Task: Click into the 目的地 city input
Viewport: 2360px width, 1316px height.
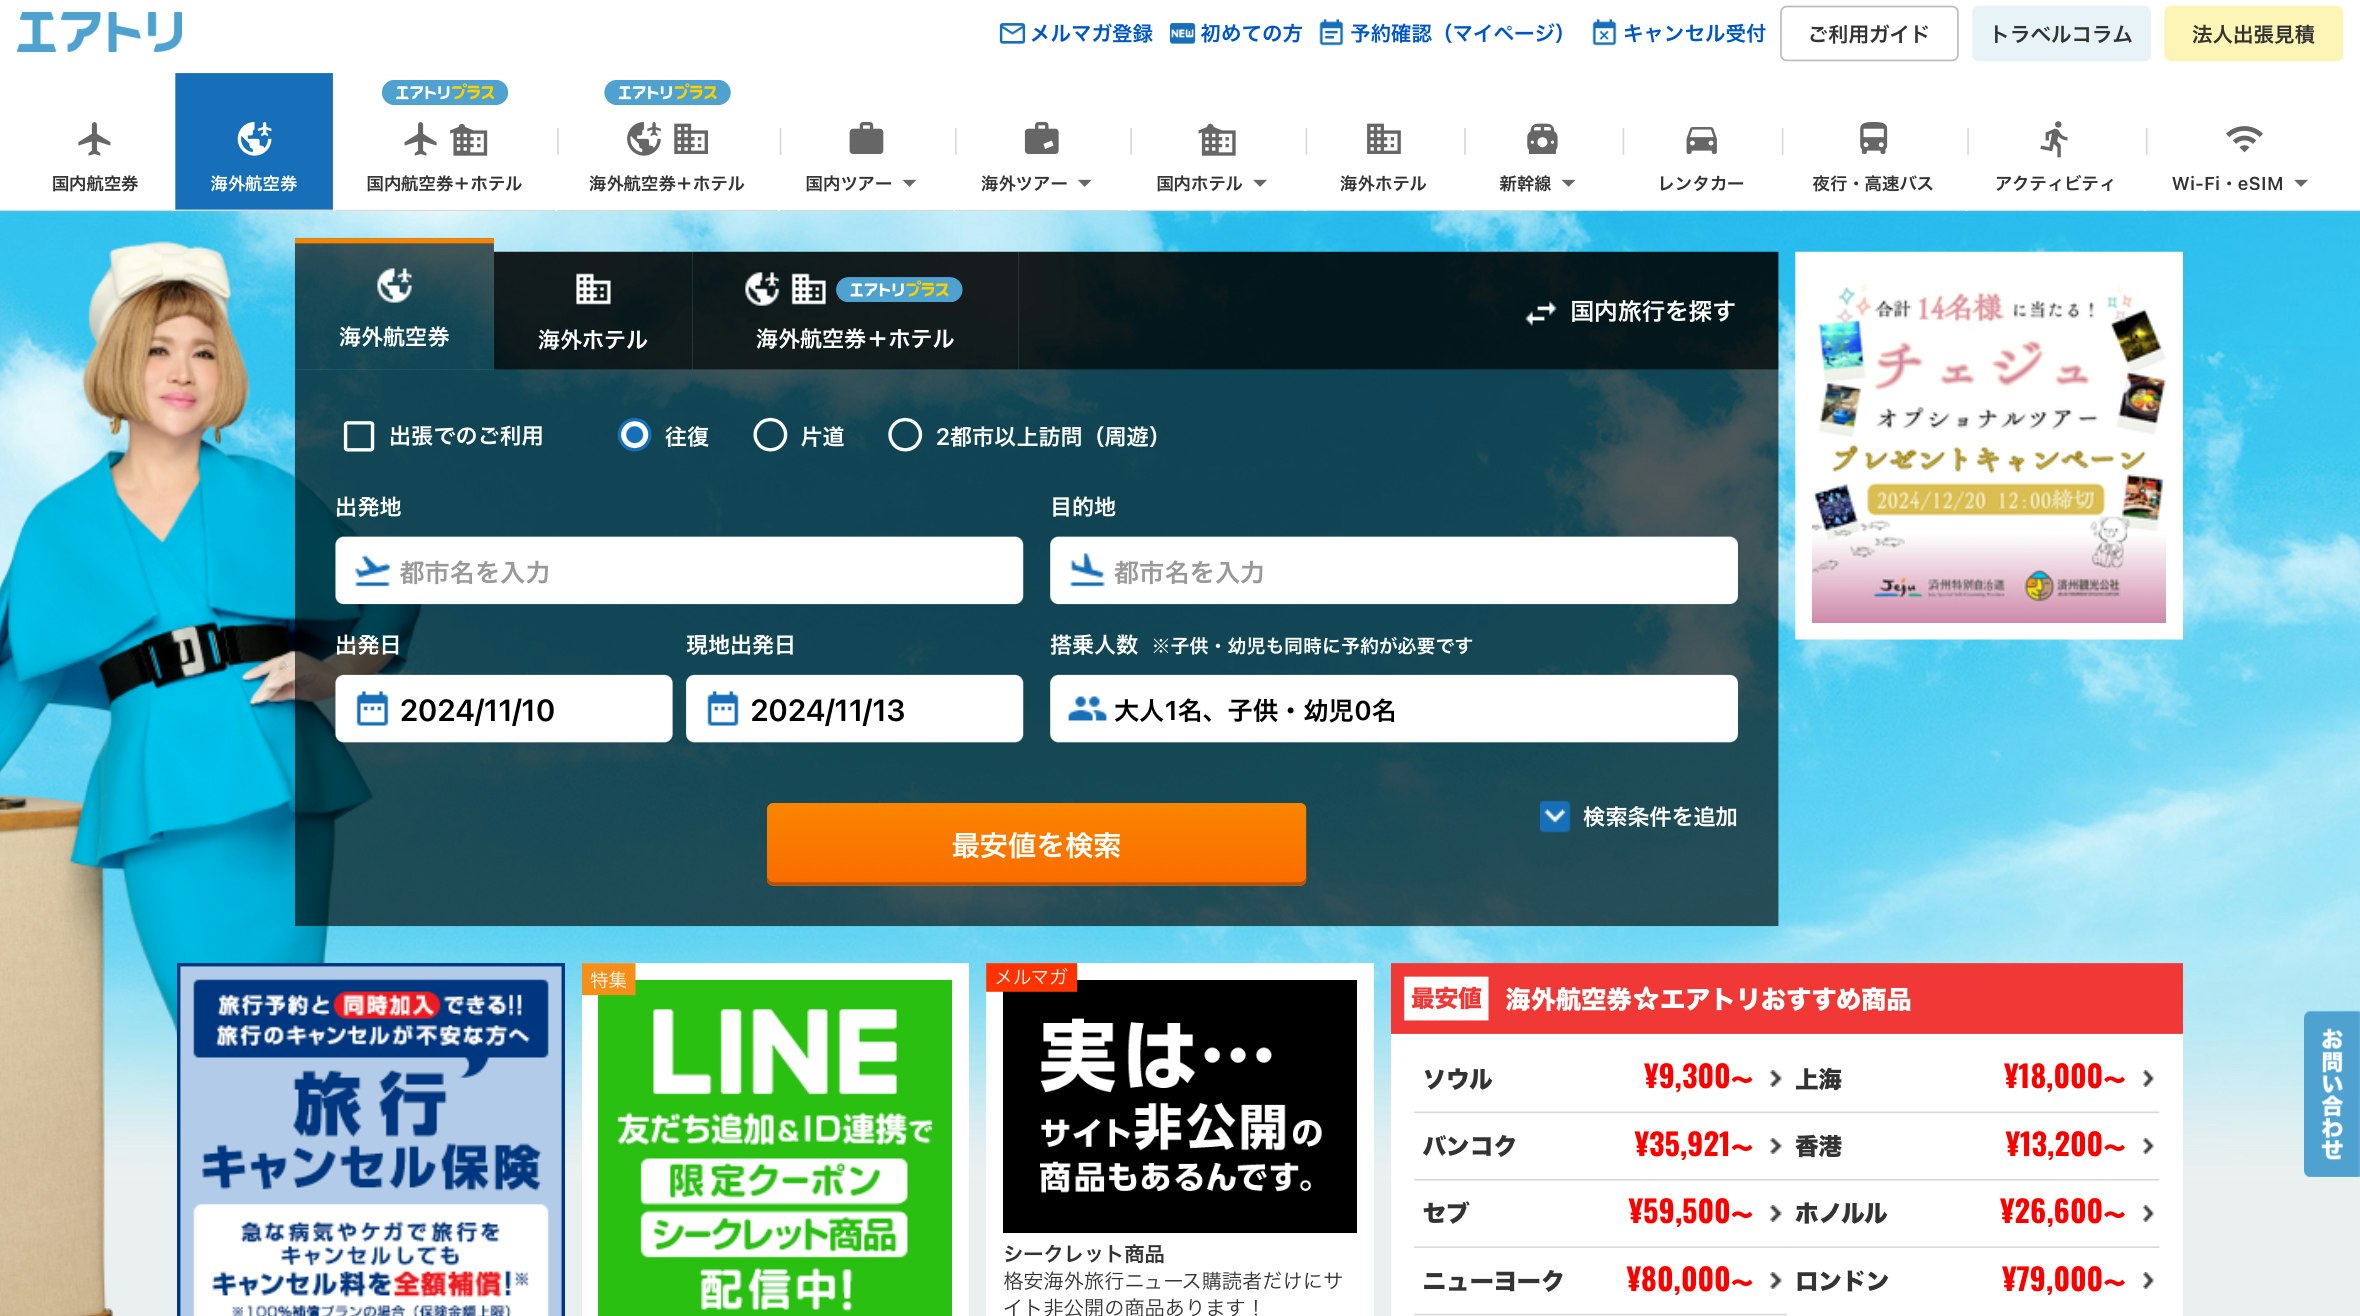Action: (1393, 571)
